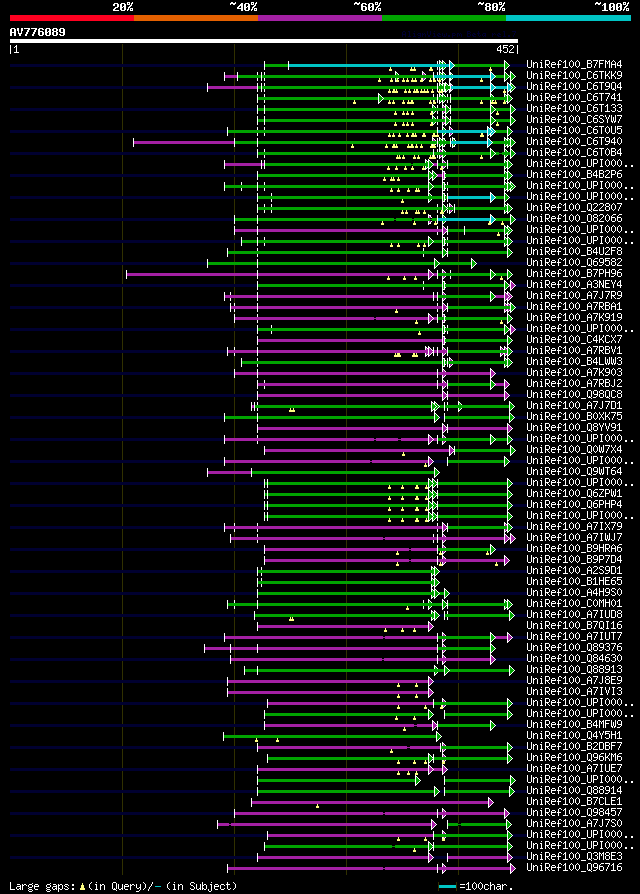Image resolution: width=640 pixels, height=894 pixels.
Task: Select hit UniRef100_C0MH01
Action: [x=574, y=604]
